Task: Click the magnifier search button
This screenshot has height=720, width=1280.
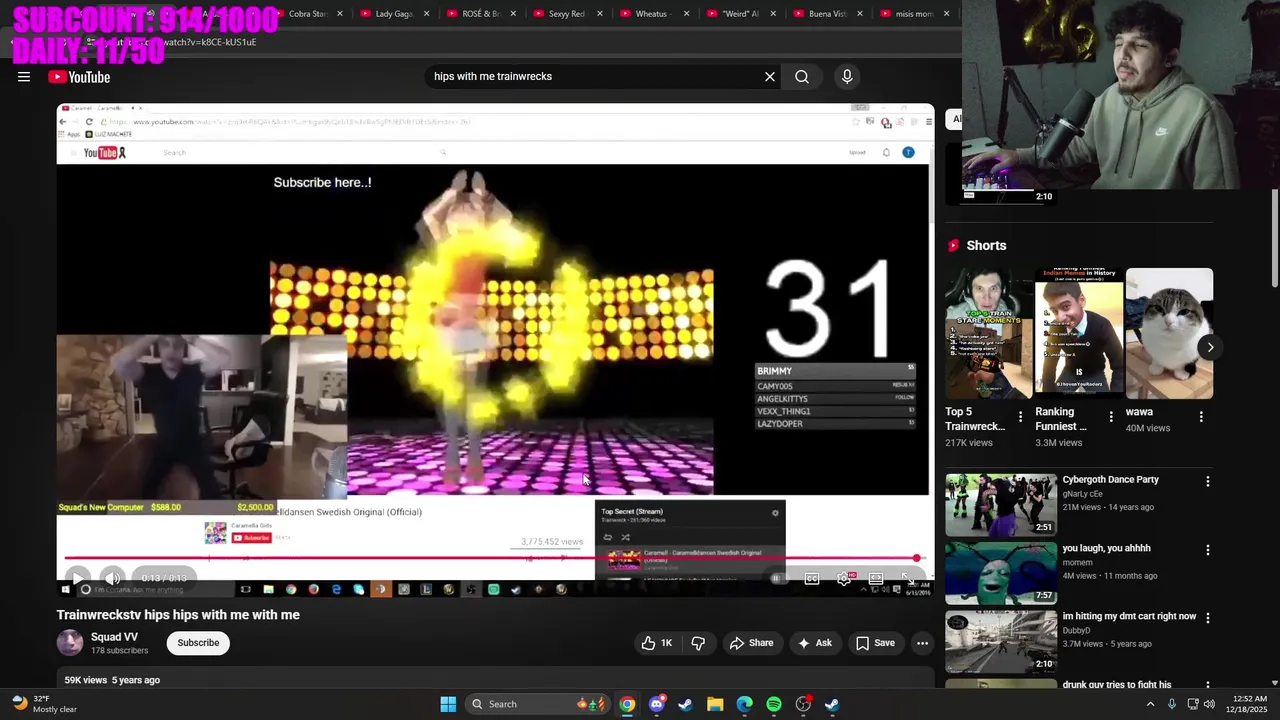Action: pyautogui.click(x=802, y=77)
